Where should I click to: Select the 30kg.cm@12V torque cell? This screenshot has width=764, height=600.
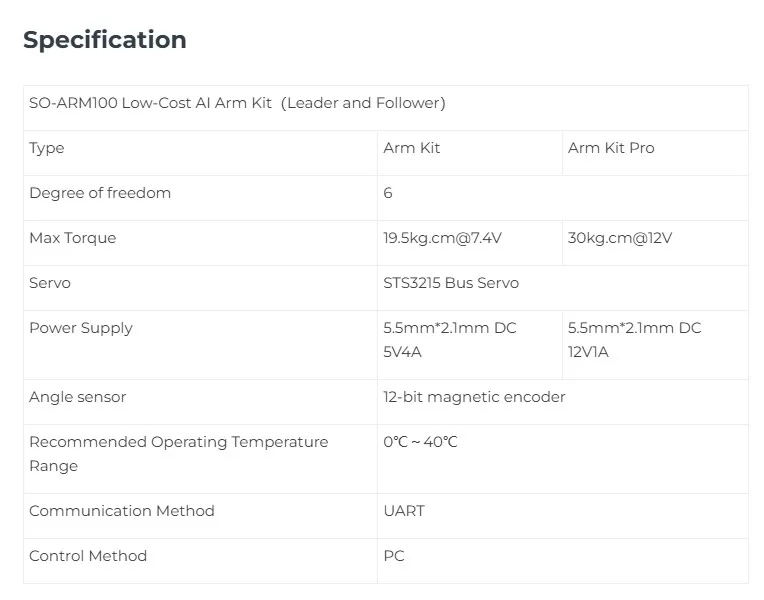click(620, 238)
